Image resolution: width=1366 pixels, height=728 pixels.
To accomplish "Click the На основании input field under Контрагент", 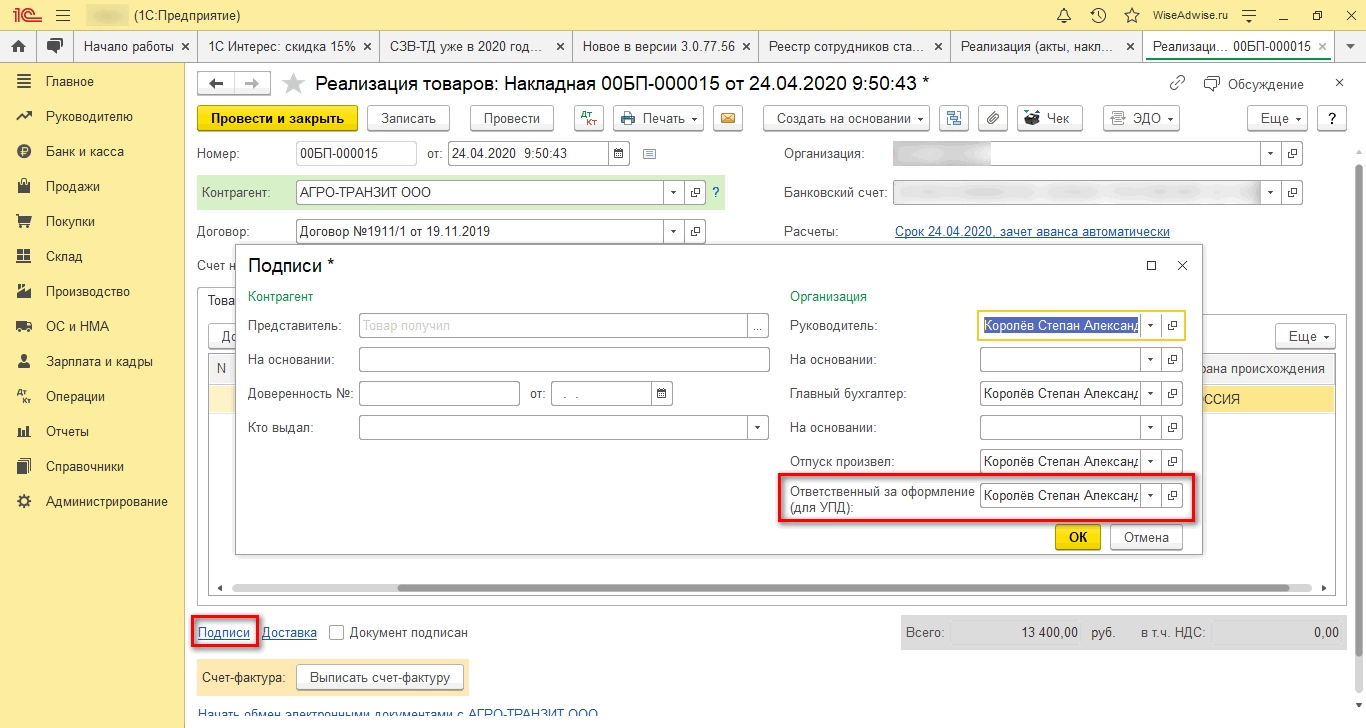I will (563, 359).
